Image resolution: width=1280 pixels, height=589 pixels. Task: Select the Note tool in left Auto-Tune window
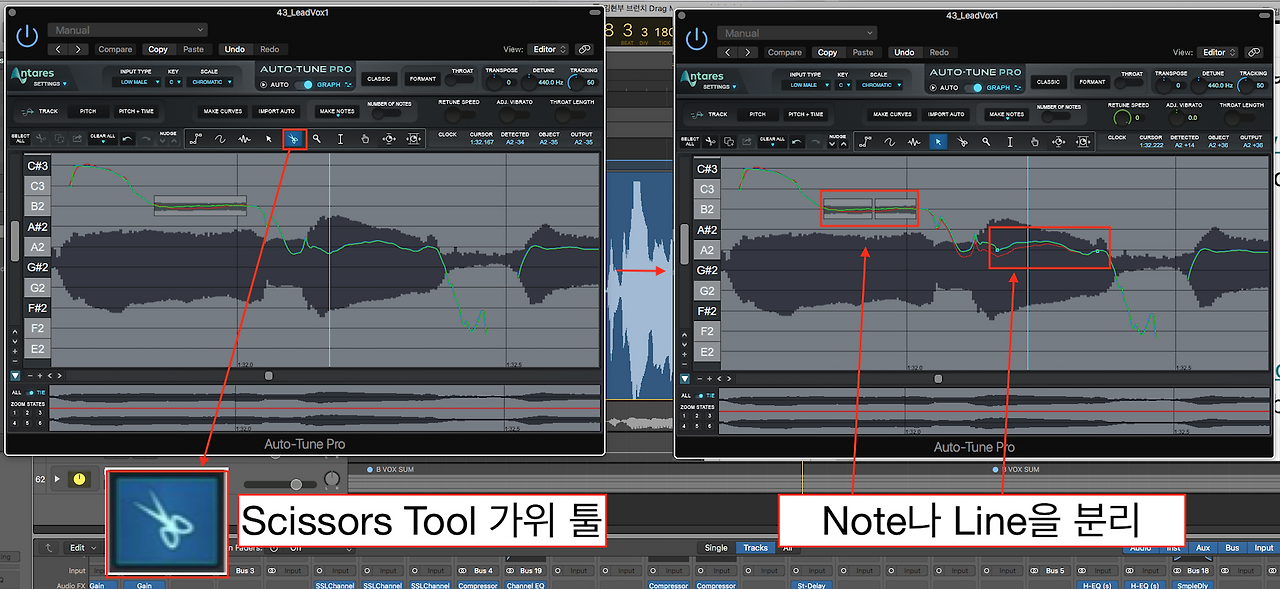tap(244, 139)
